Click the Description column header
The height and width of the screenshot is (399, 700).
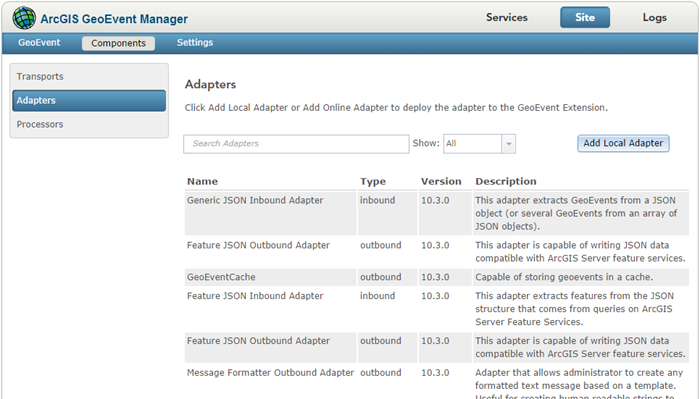[506, 182]
